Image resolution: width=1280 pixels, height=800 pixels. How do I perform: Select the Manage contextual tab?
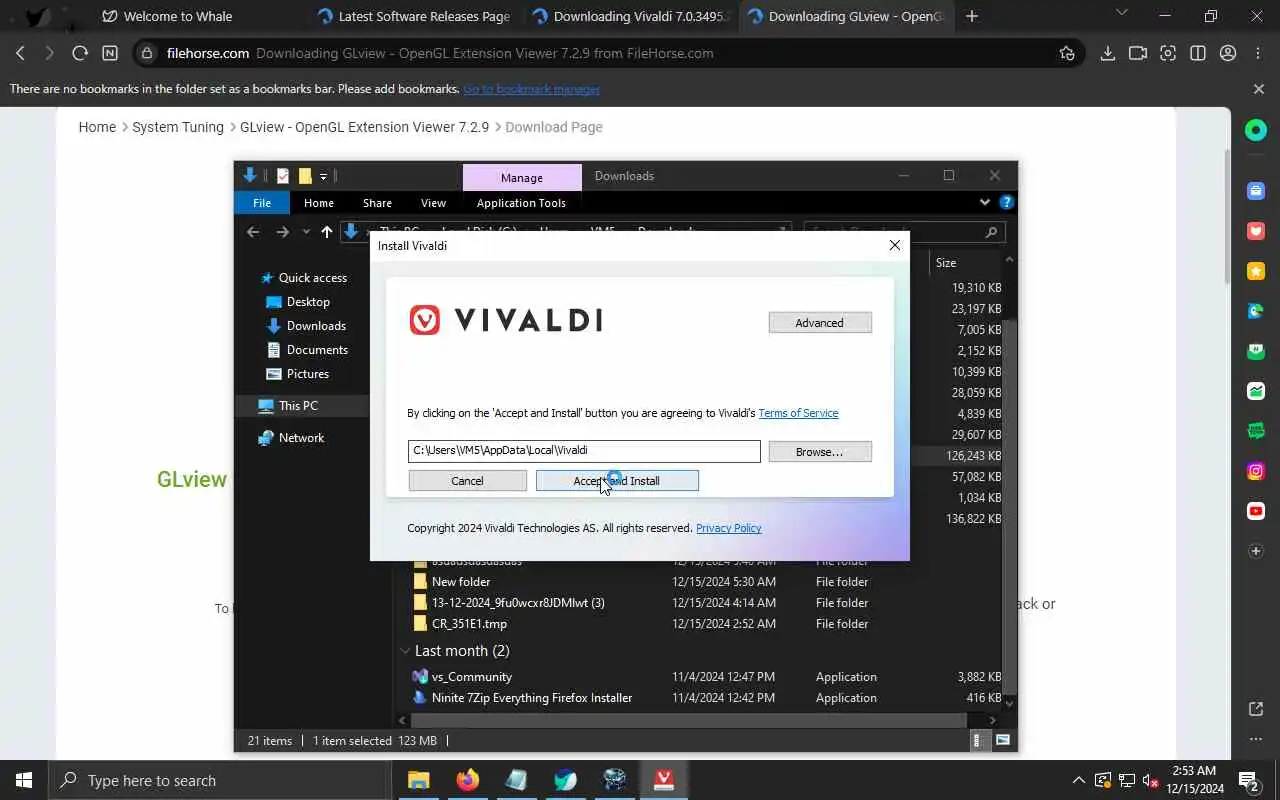pyautogui.click(x=522, y=177)
